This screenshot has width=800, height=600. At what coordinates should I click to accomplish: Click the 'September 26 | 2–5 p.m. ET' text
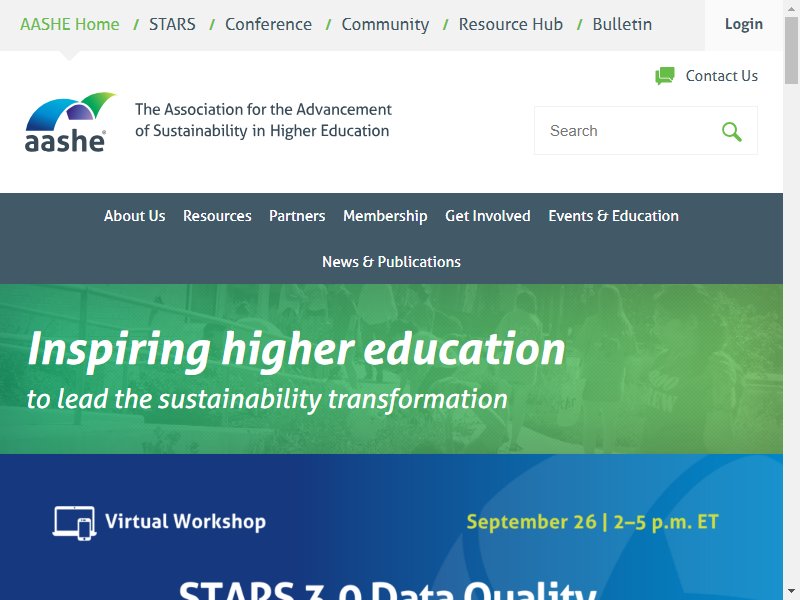[592, 522]
